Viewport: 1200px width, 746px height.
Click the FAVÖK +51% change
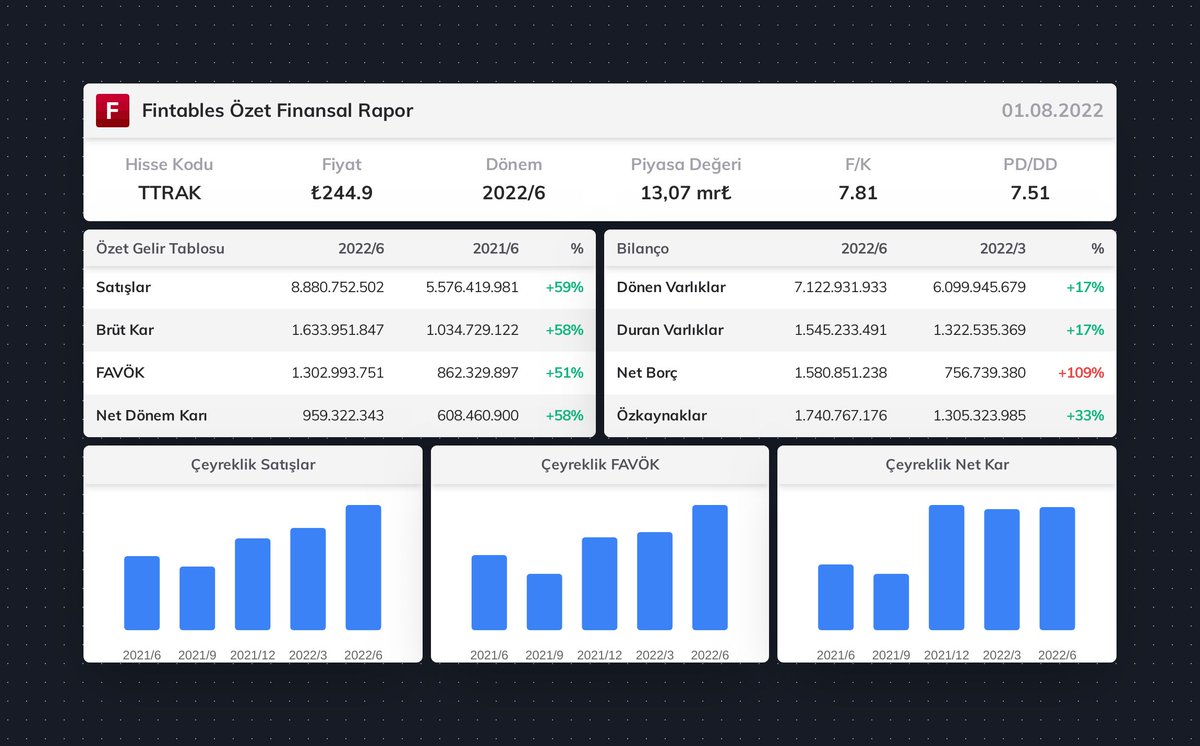tap(564, 373)
